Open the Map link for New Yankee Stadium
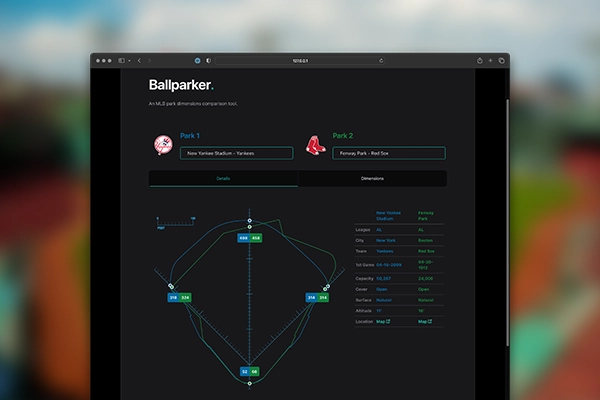This screenshot has width=600, height=400. click(383, 322)
